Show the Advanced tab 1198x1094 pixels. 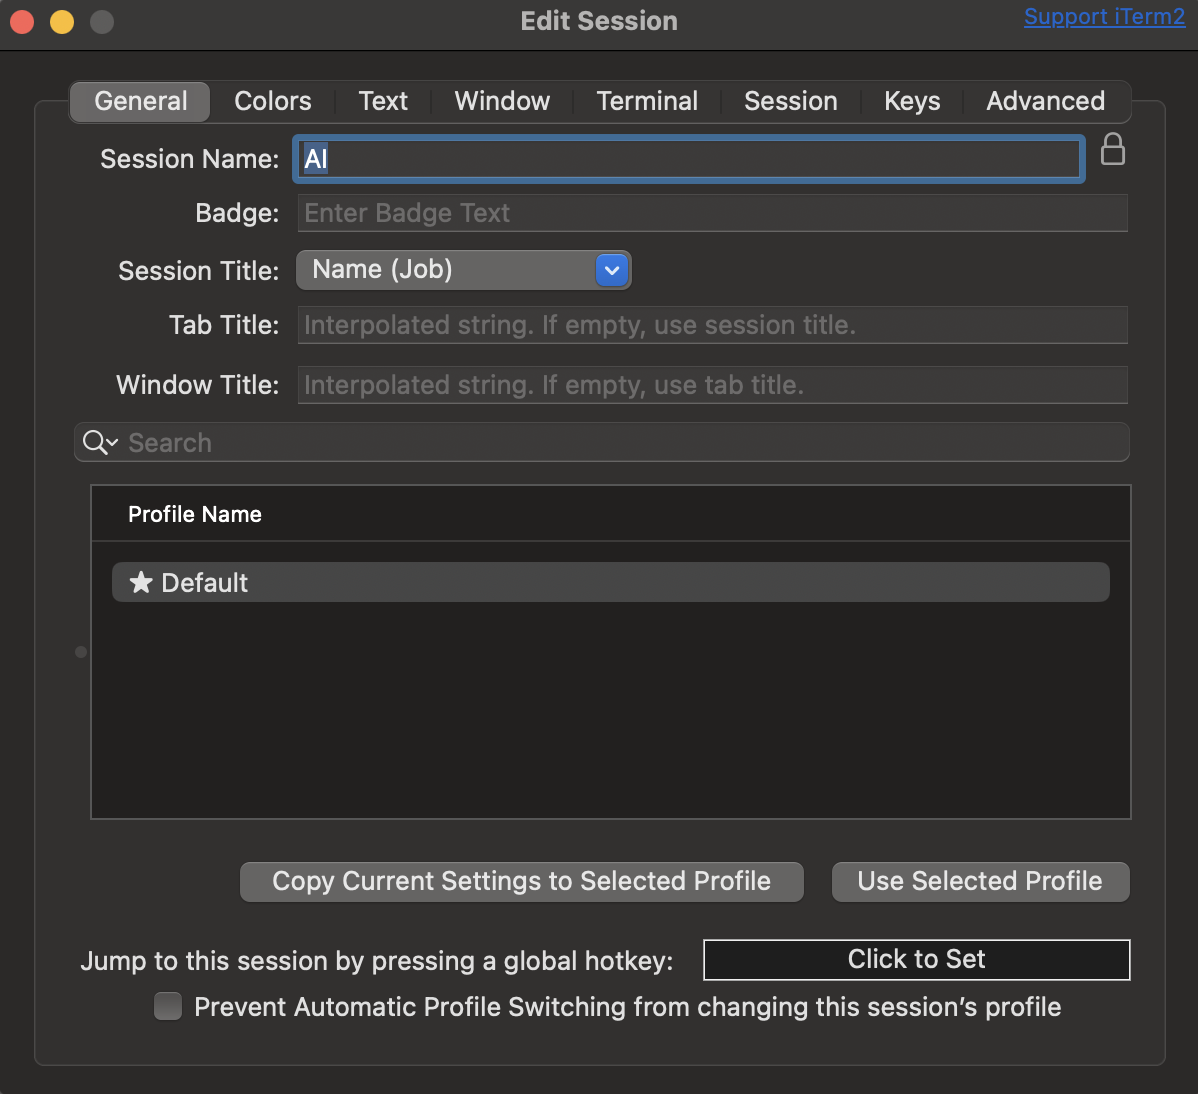(1045, 101)
